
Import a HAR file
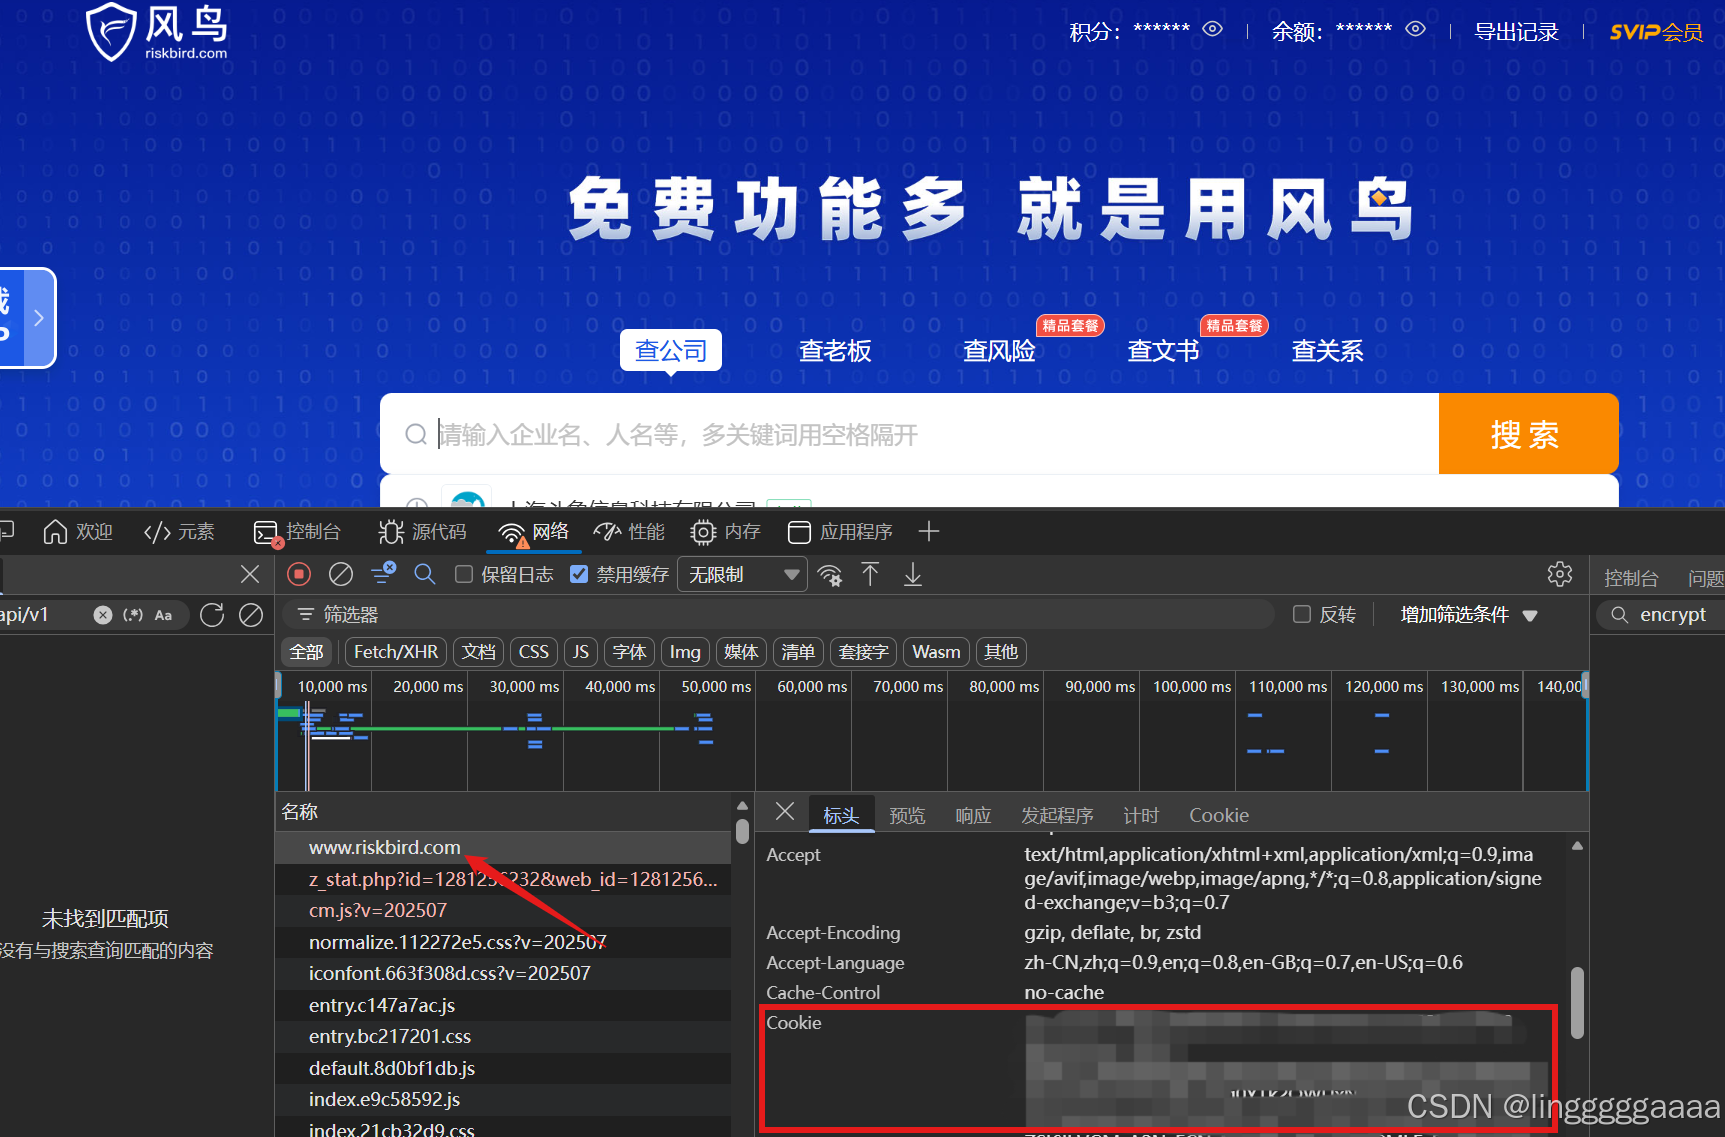[x=870, y=574]
